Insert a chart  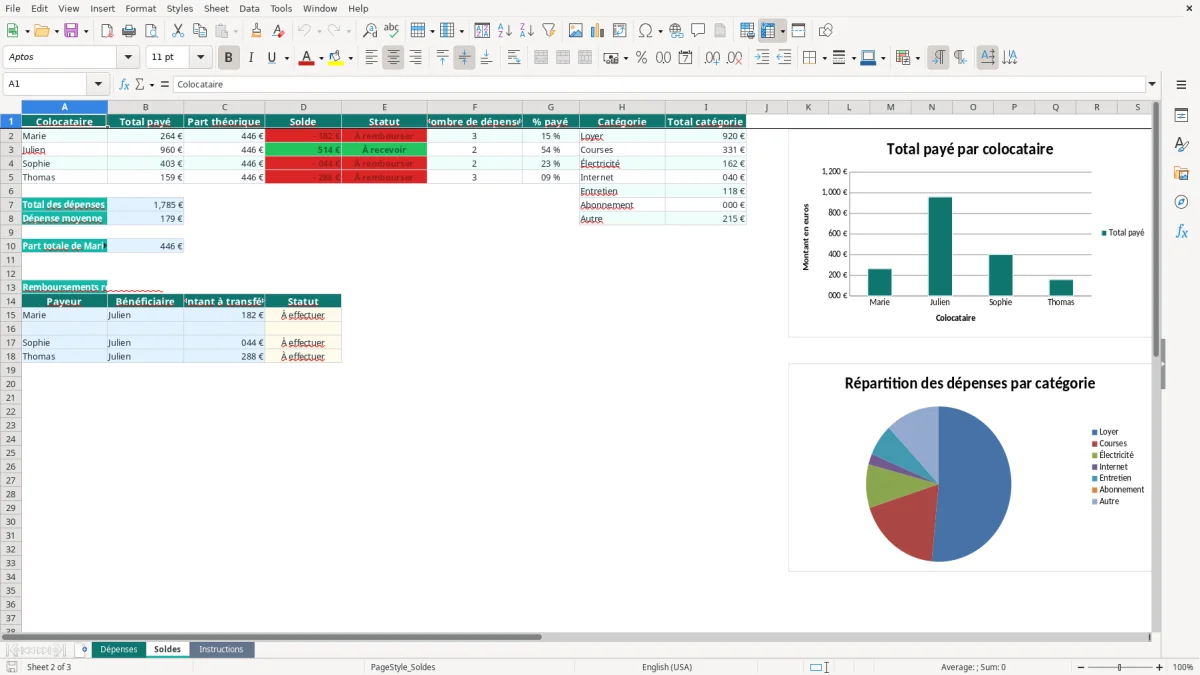coord(598,31)
